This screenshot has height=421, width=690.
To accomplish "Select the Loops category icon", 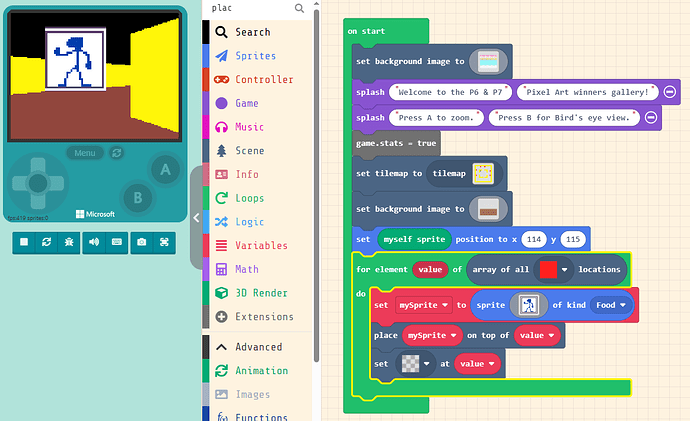I will pos(221,198).
